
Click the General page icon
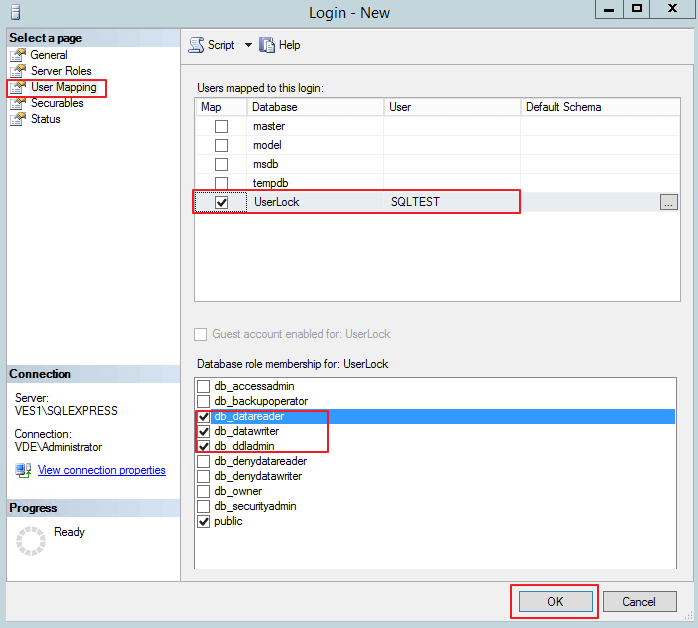tap(18, 55)
